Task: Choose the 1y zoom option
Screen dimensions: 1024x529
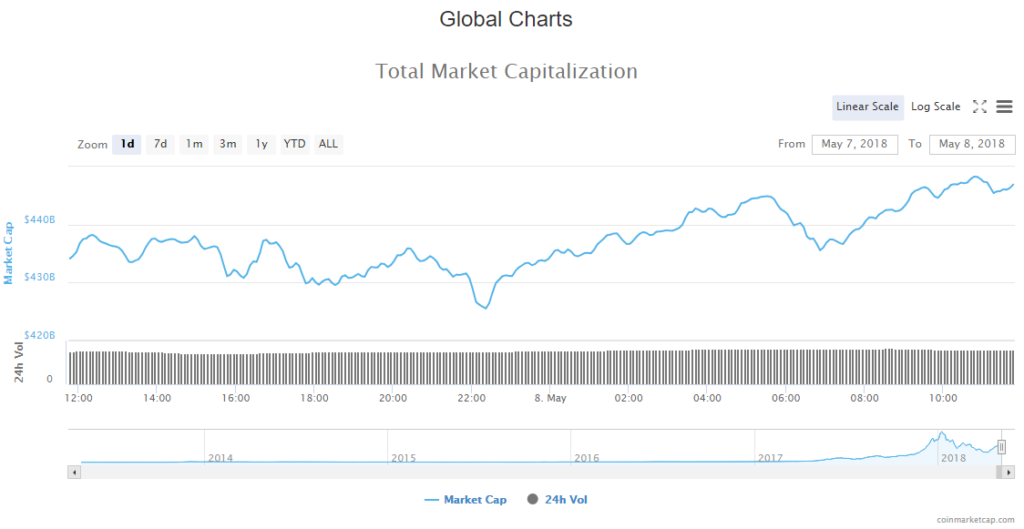Action: pyautogui.click(x=261, y=144)
